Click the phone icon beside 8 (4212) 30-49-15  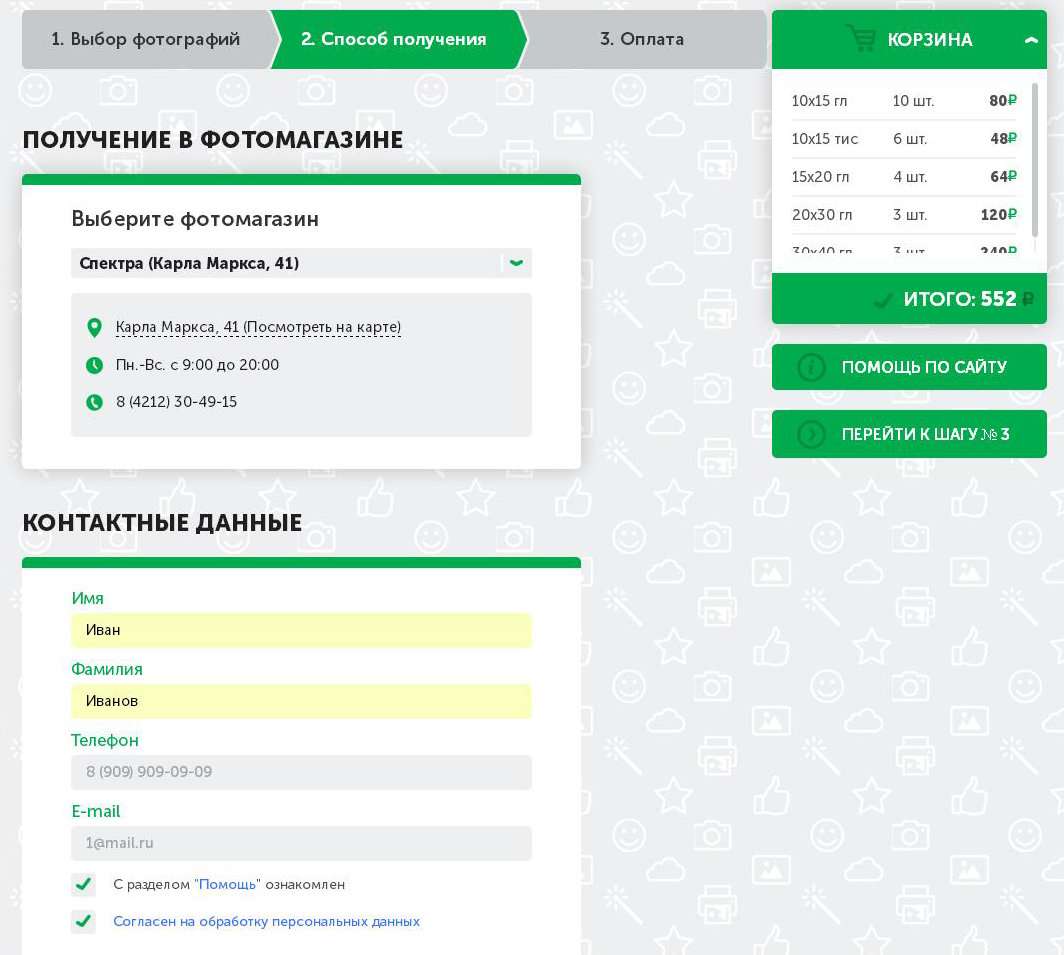[94, 402]
